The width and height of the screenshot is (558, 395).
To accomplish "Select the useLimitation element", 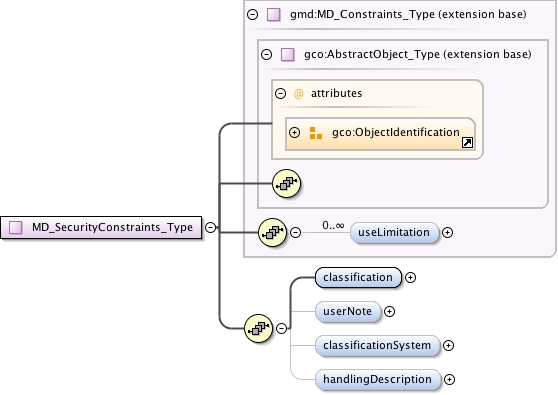I will coord(394,233).
